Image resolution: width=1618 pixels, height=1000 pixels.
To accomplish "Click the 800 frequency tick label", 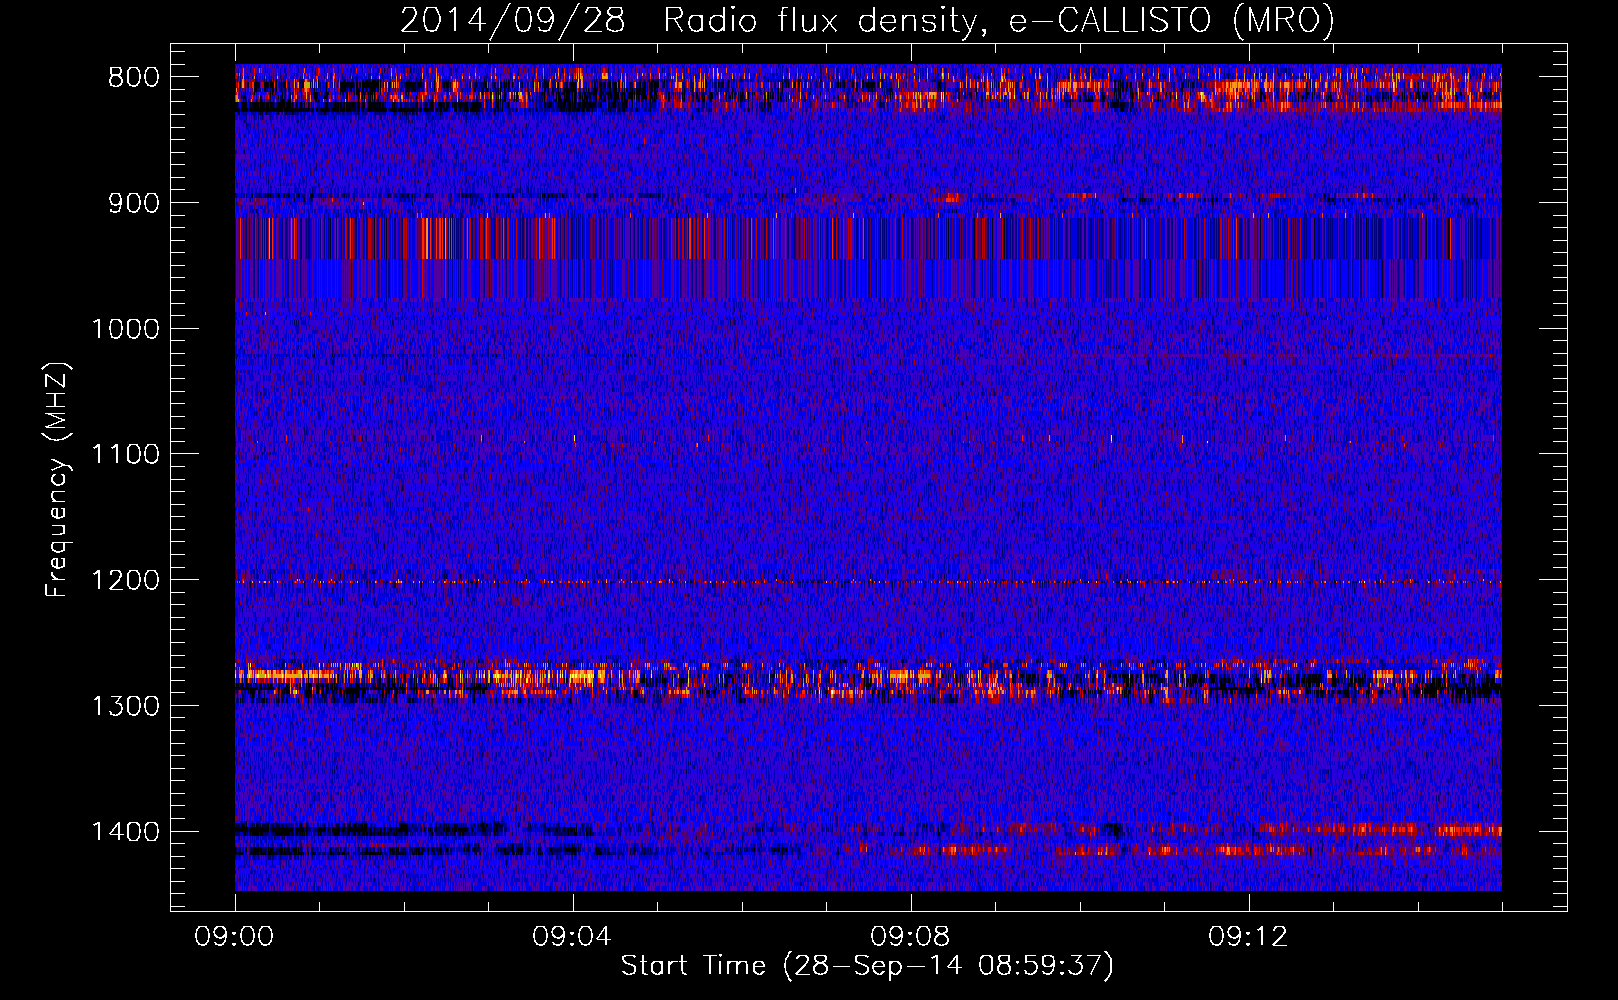I will (133, 78).
